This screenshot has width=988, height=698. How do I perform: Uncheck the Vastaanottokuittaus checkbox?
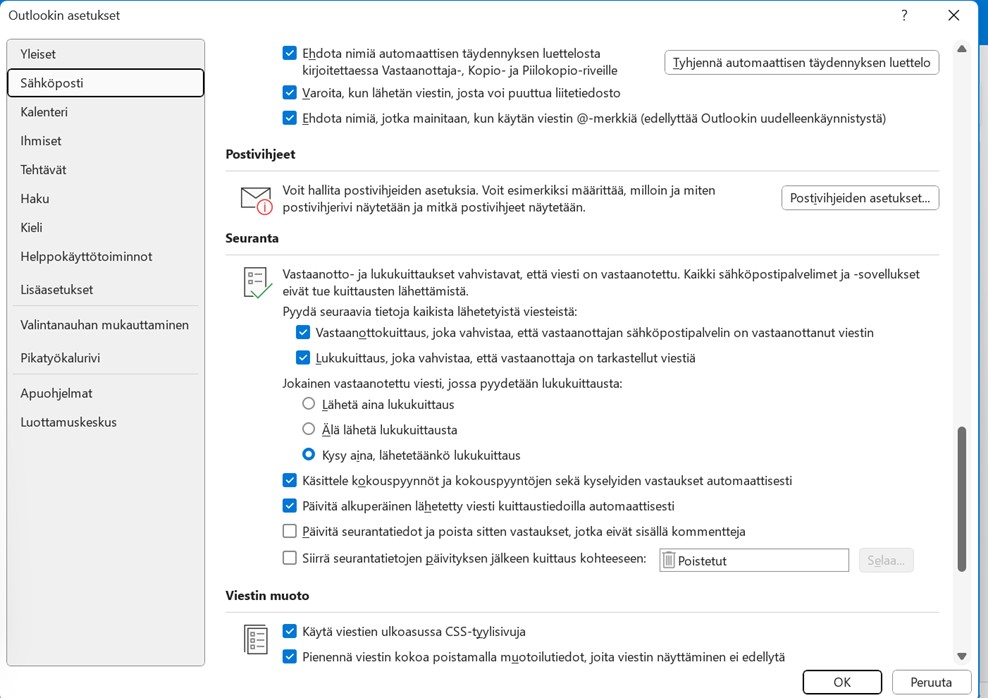303,332
